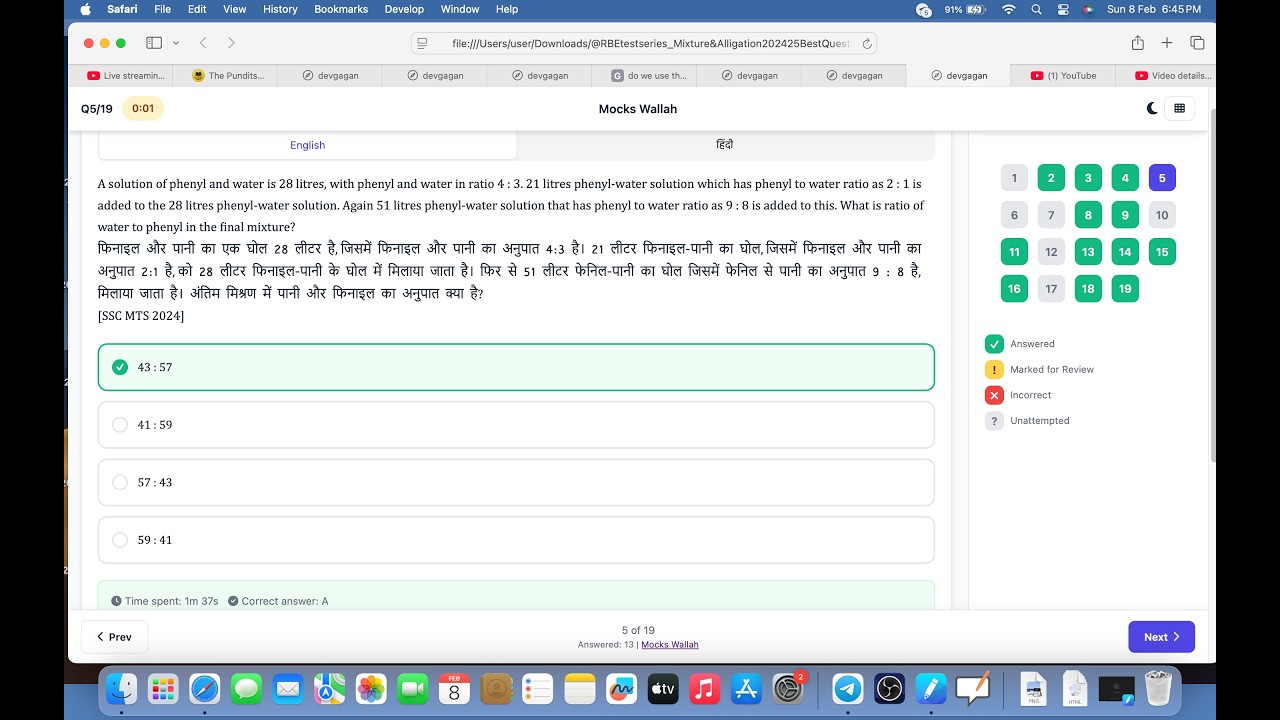Go back with Prev button
The image size is (1280, 720).
coord(114,637)
